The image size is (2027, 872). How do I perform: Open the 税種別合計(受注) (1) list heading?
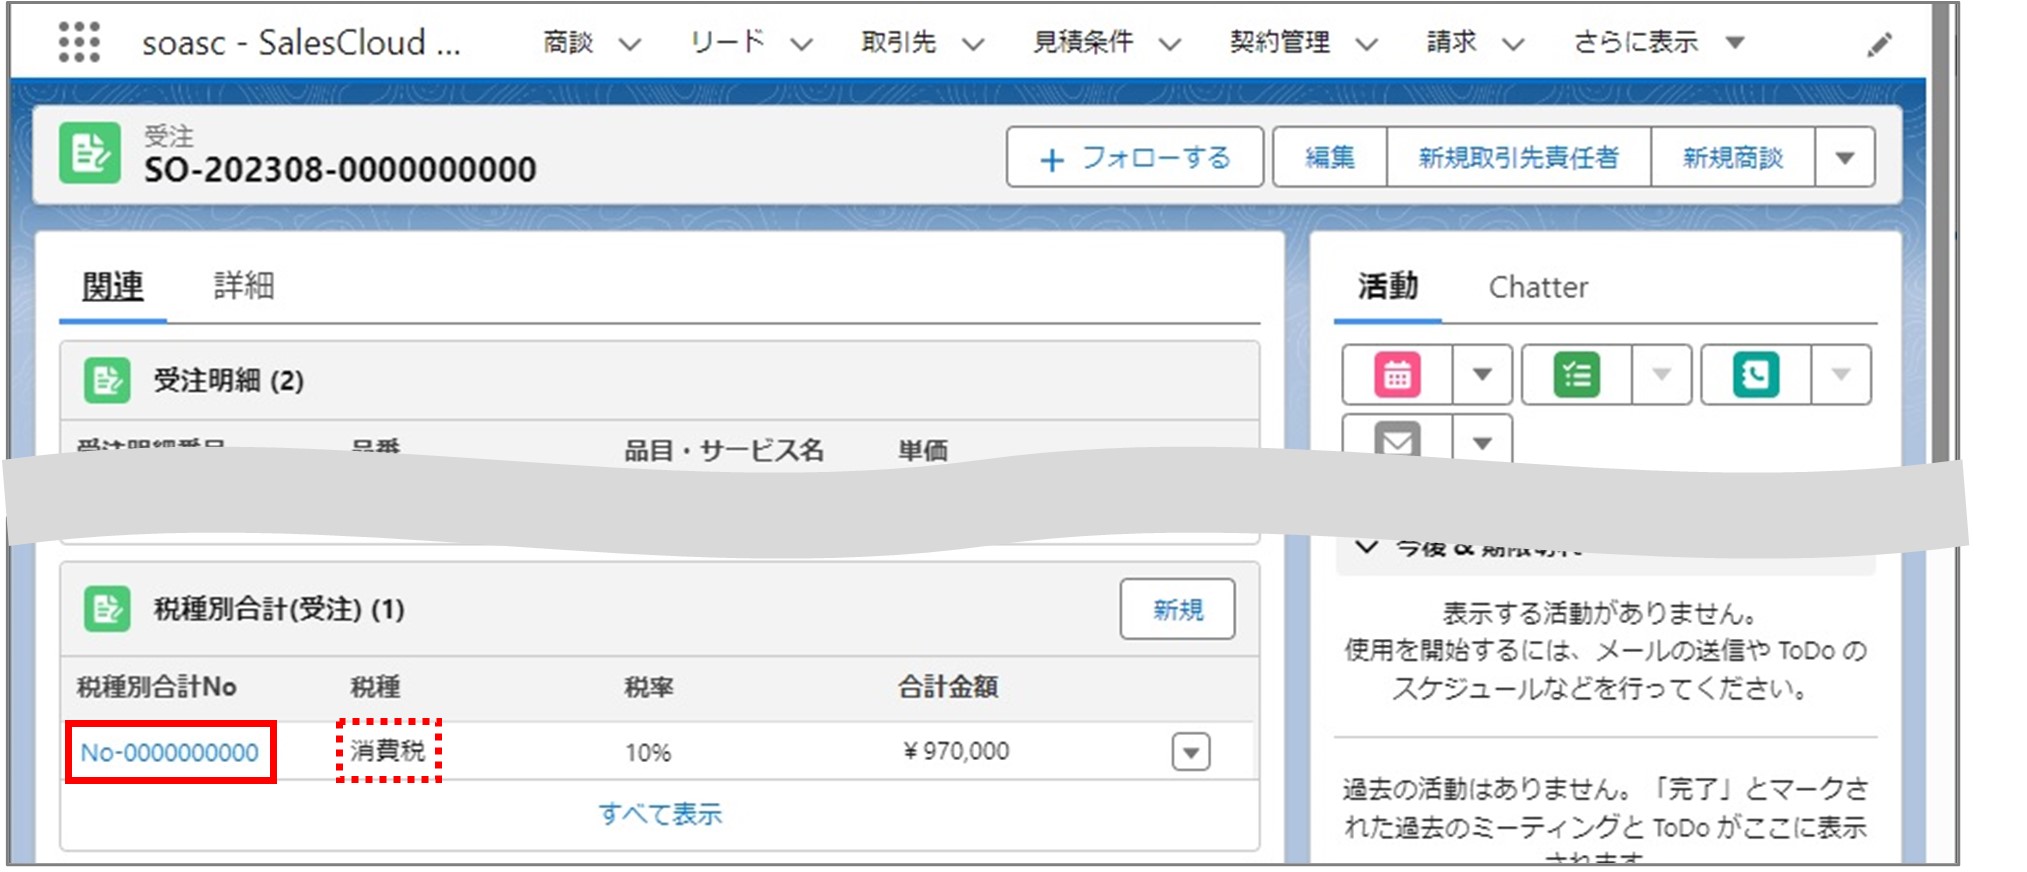279,609
